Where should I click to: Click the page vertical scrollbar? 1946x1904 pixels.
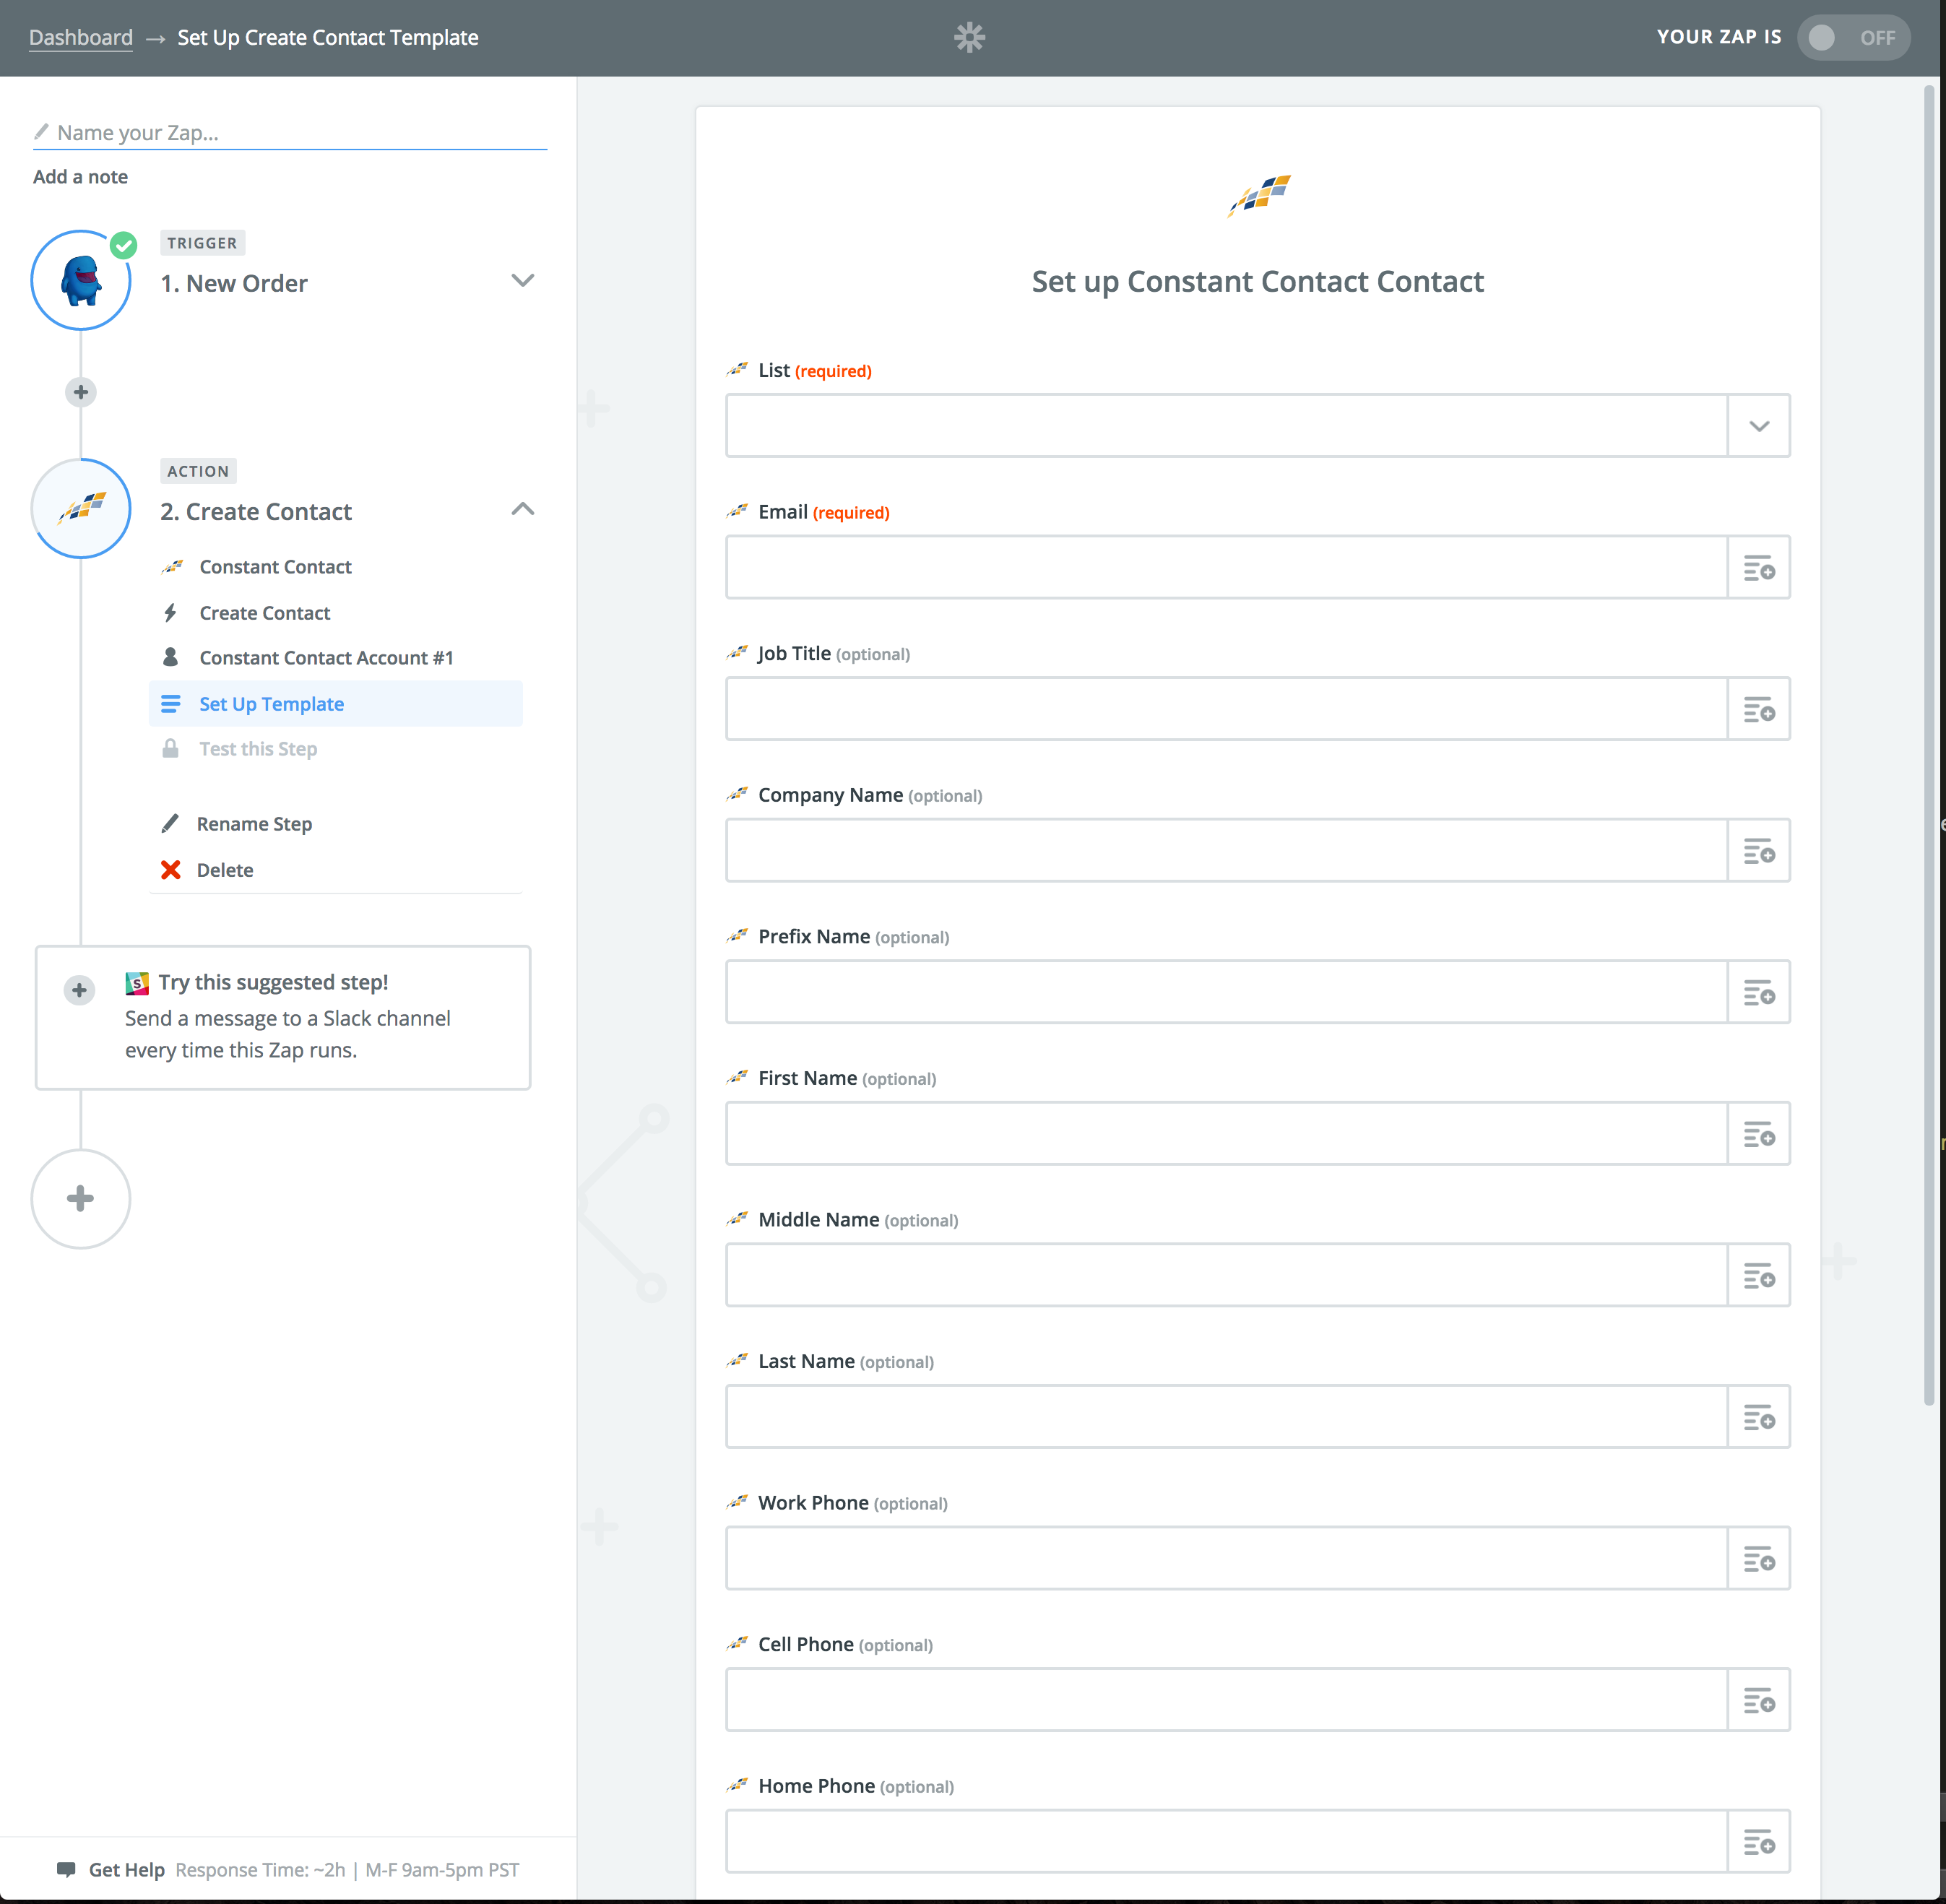pyautogui.click(x=1930, y=745)
